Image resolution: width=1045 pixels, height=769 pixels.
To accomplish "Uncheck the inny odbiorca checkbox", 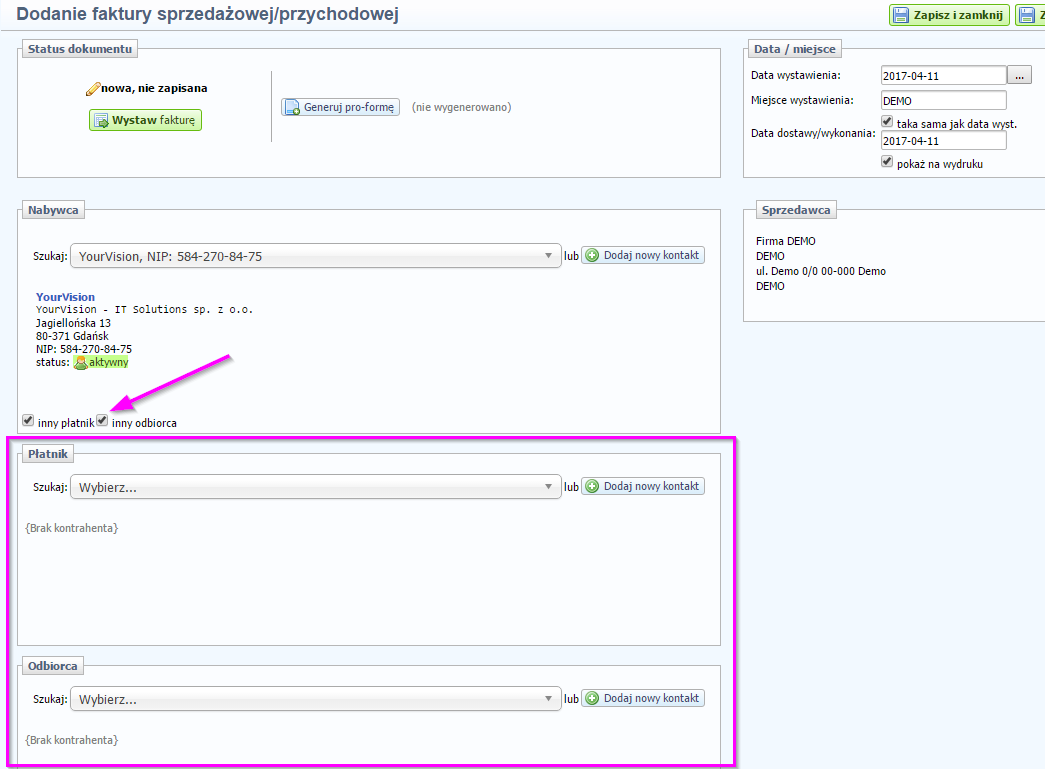I will tap(102, 421).
